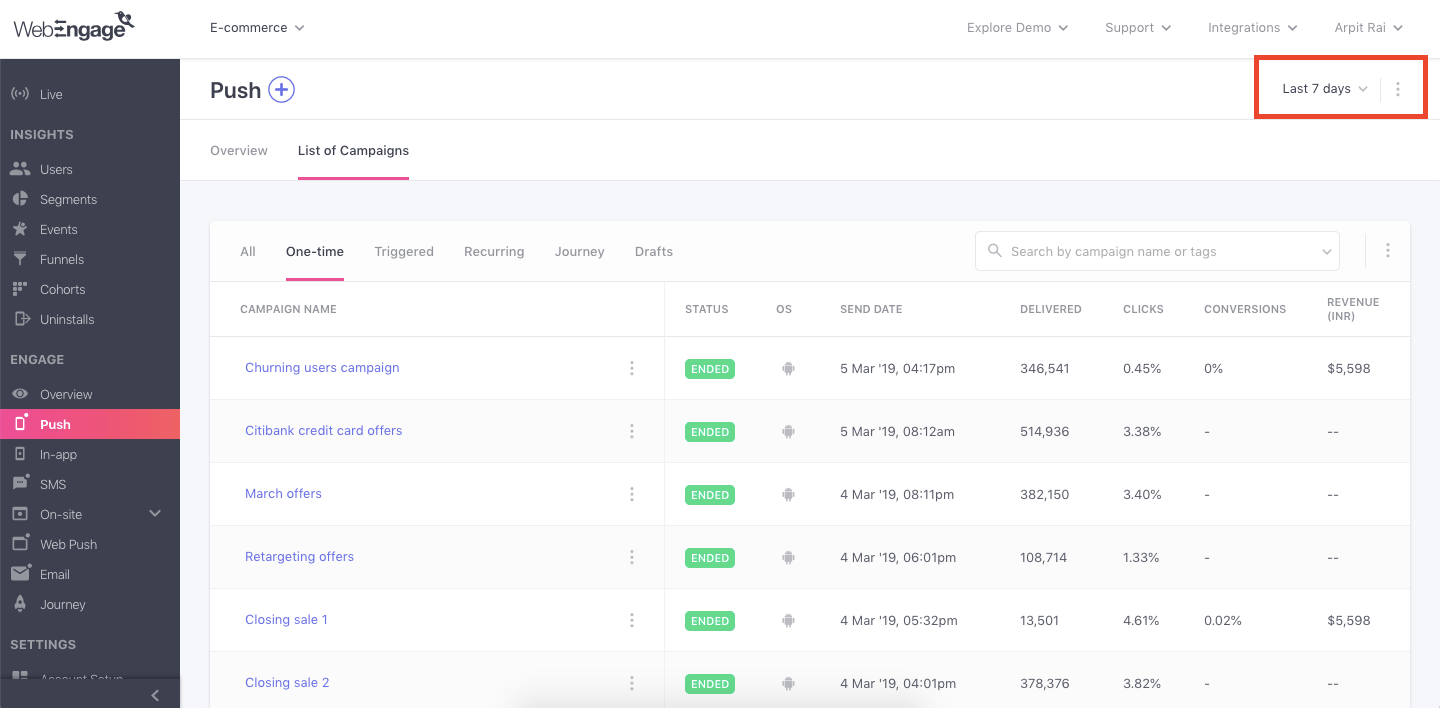This screenshot has width=1440, height=708.
Task: Open the Citibank credit card offers campaign
Action: 323,431
